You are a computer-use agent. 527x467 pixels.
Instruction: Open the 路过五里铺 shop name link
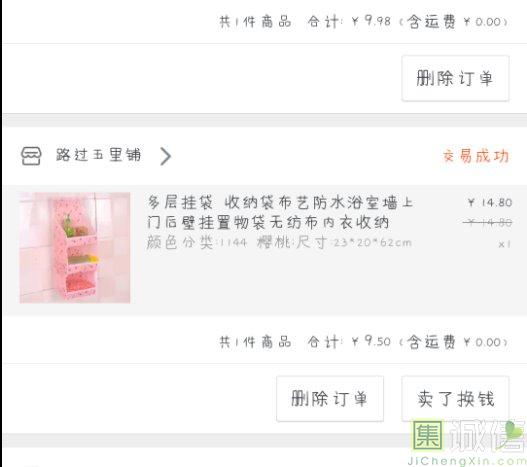coord(98,155)
